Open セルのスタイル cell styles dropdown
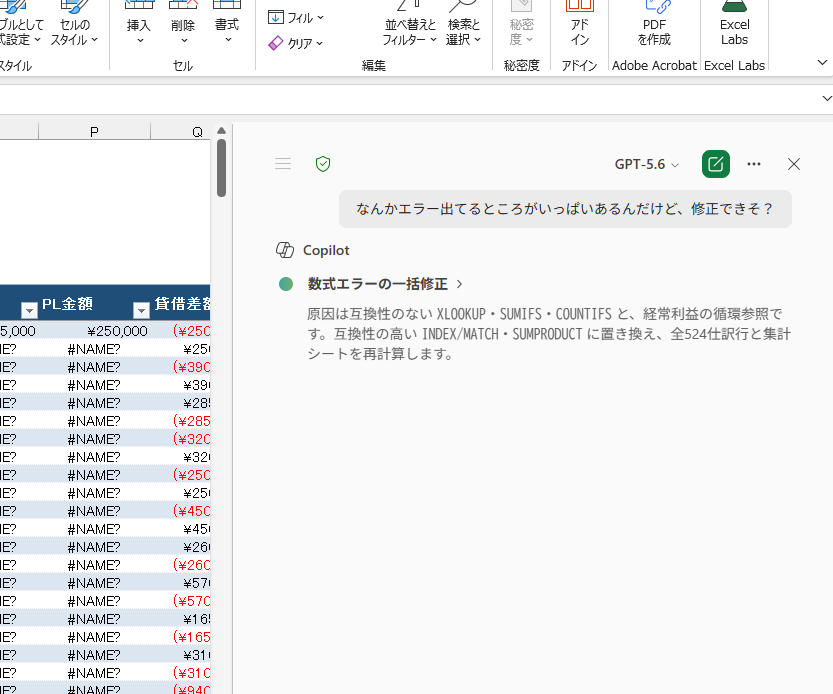Screen dimensions: 833x694 pos(74,24)
